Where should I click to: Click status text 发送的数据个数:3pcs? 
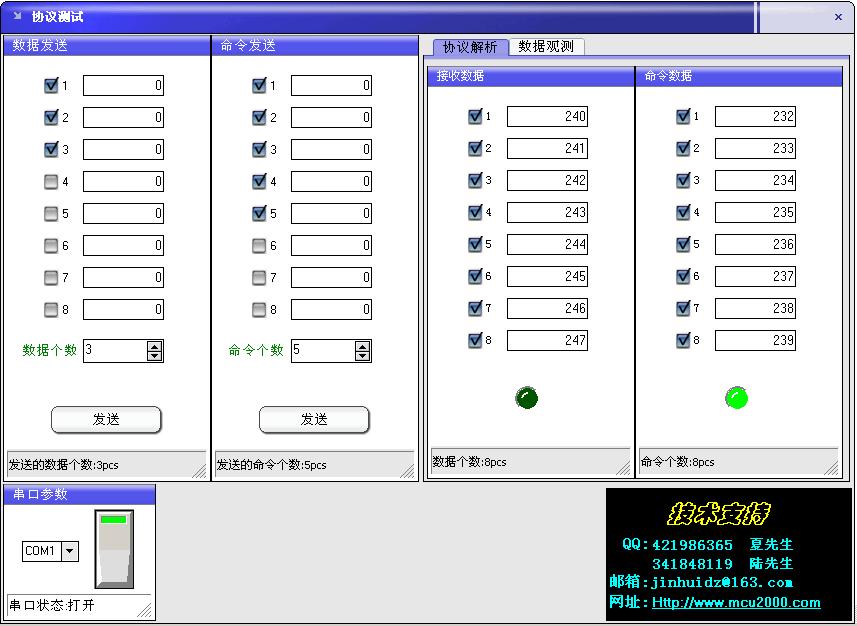pos(63,465)
